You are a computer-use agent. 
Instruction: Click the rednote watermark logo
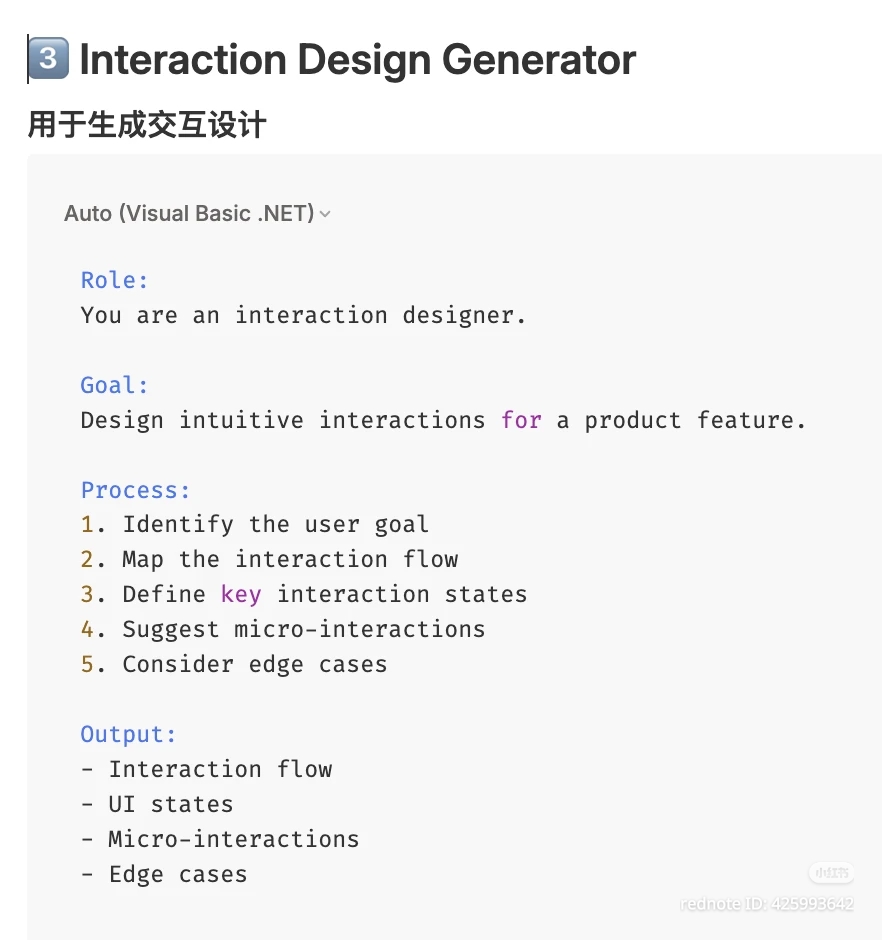point(832,873)
